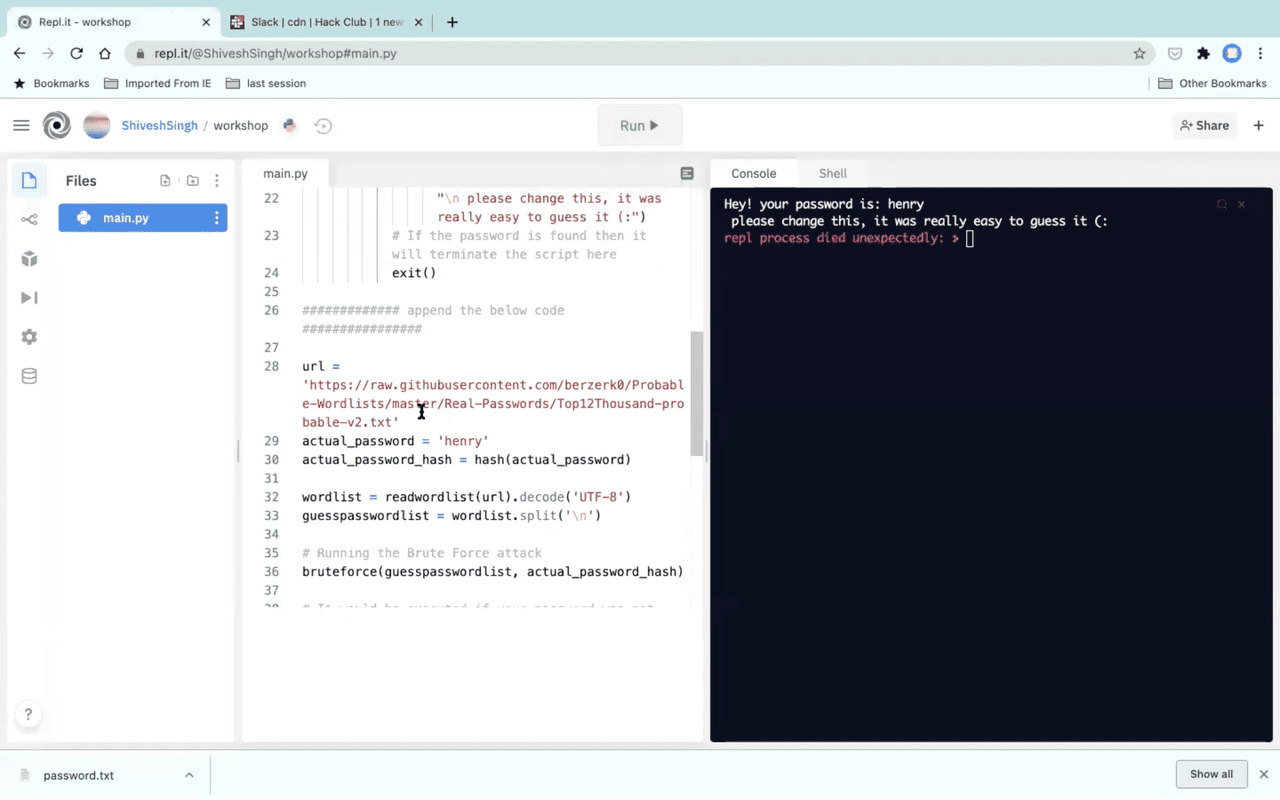Reload the browser page
Image resolution: width=1280 pixels, height=800 pixels.
(x=76, y=53)
